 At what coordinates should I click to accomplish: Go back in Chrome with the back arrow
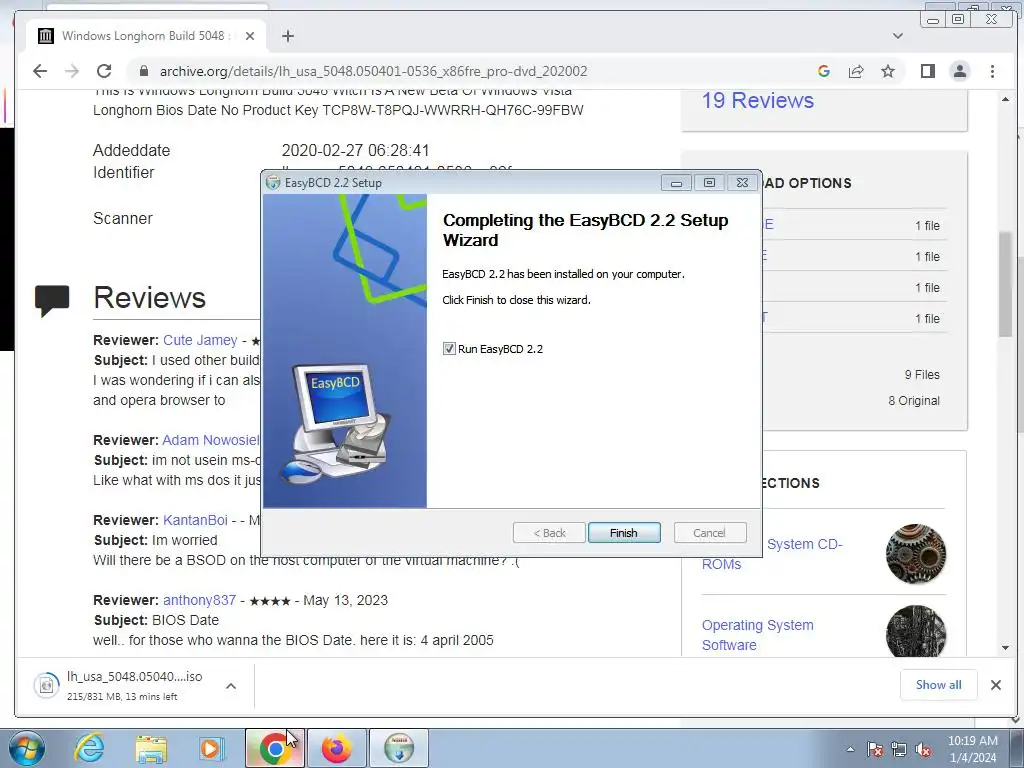click(40, 71)
